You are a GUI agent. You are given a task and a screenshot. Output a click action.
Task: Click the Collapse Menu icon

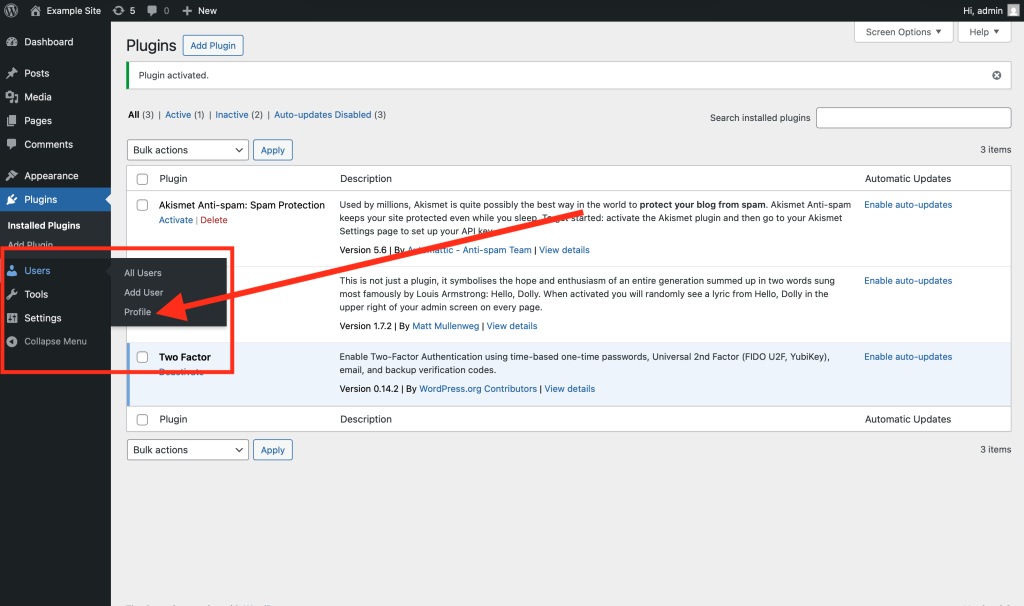tap(12, 342)
